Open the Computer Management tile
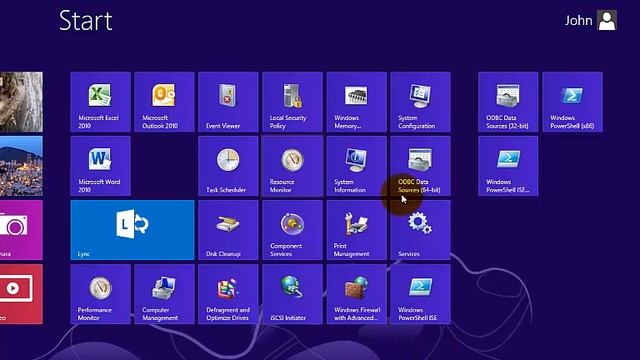Viewport: 640px width, 360px height. pyautogui.click(x=164, y=294)
